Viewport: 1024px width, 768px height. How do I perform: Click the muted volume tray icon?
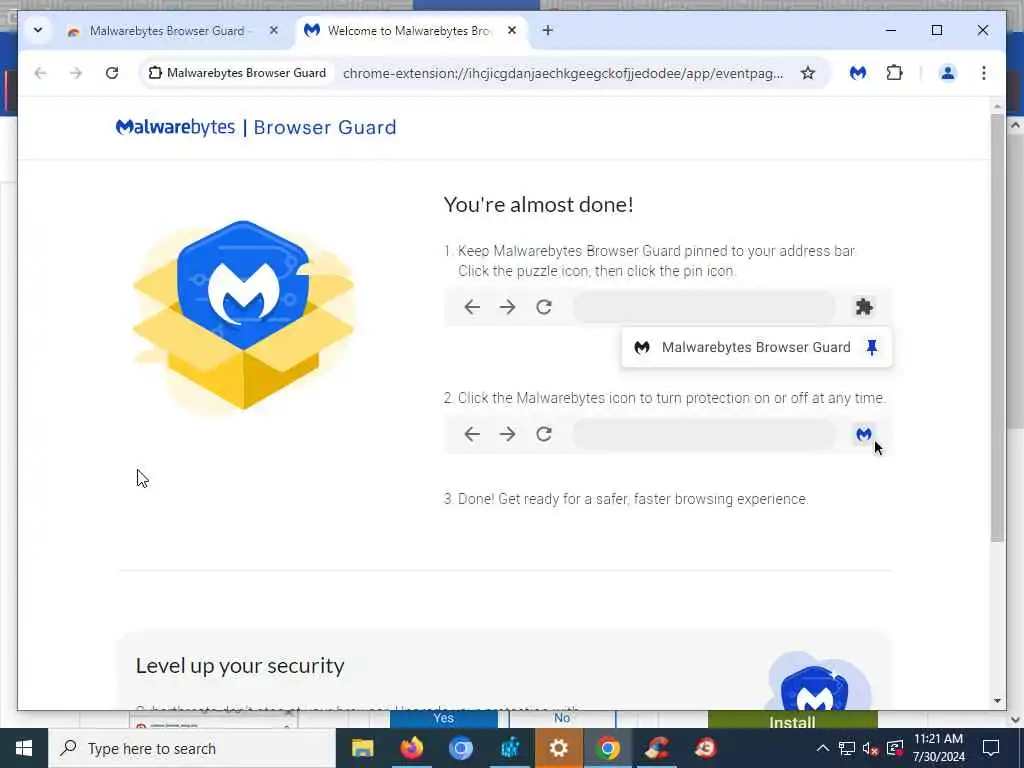[x=871, y=748]
